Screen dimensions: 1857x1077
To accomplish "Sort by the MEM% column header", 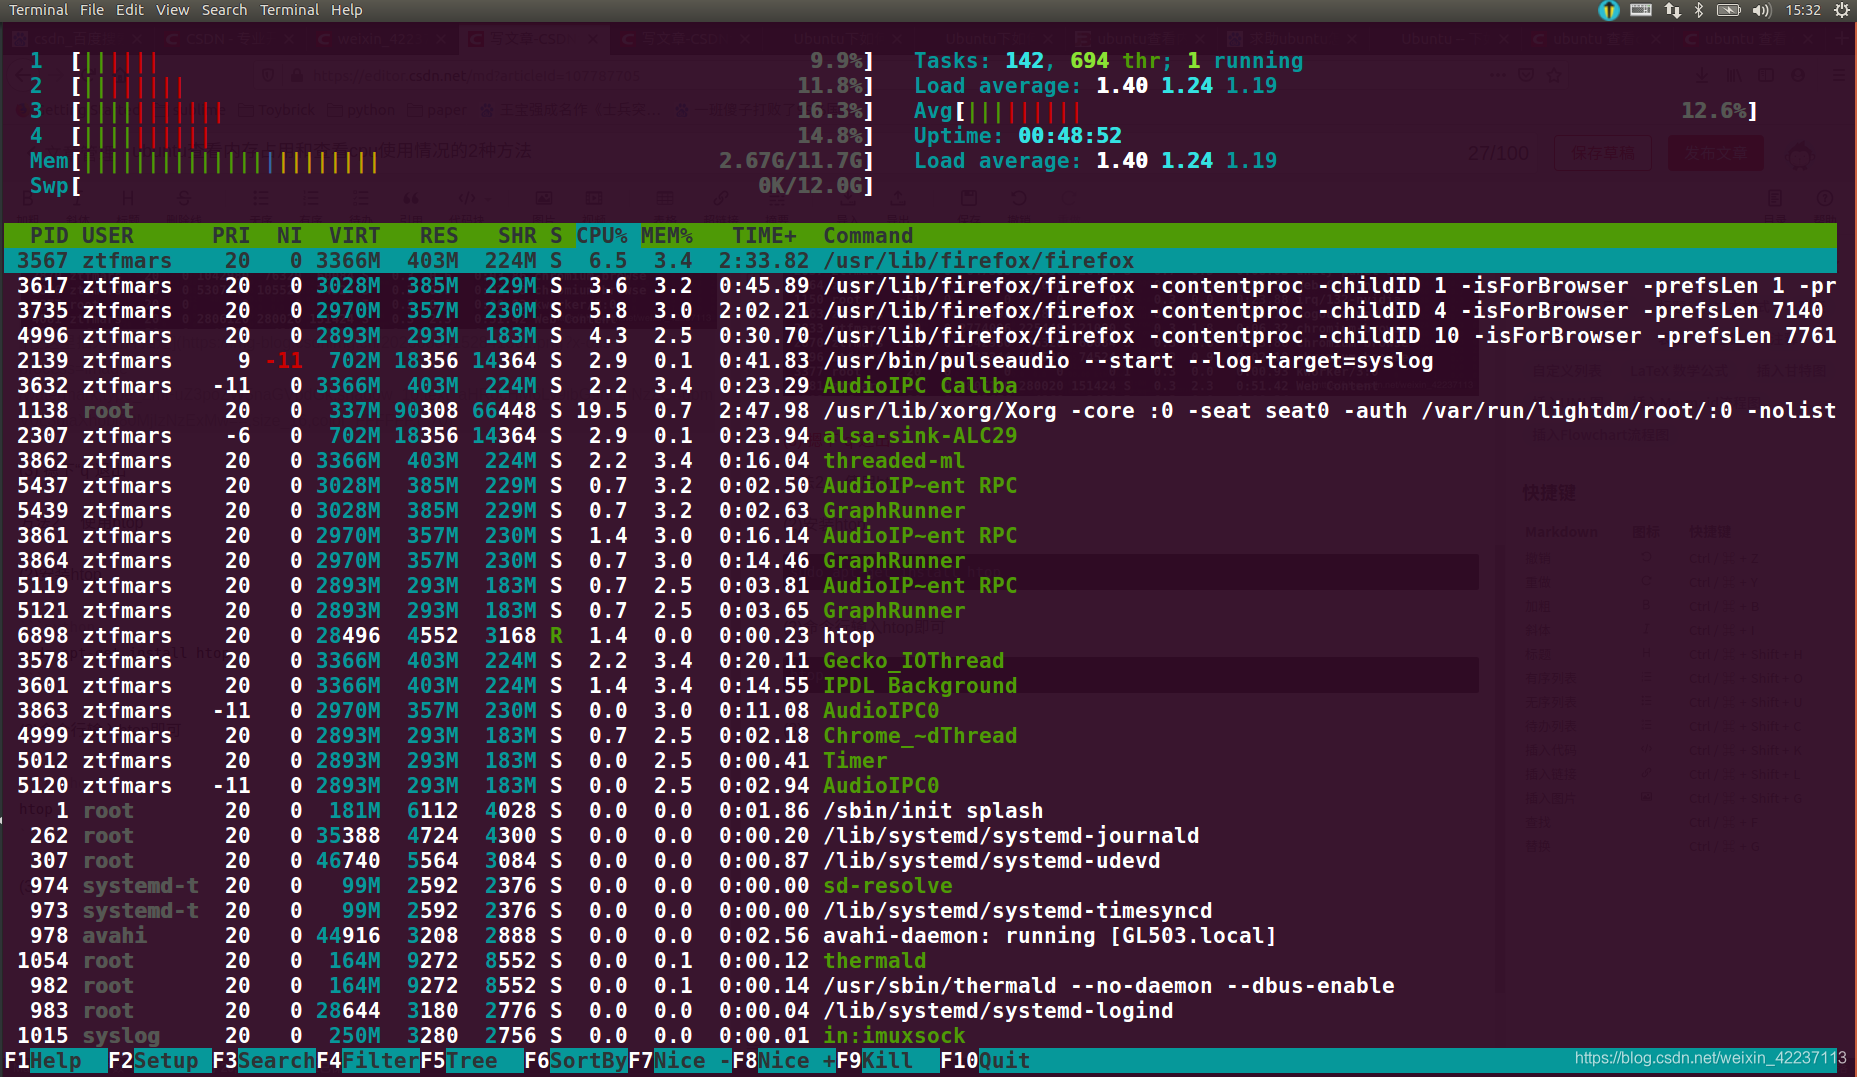I will [666, 236].
